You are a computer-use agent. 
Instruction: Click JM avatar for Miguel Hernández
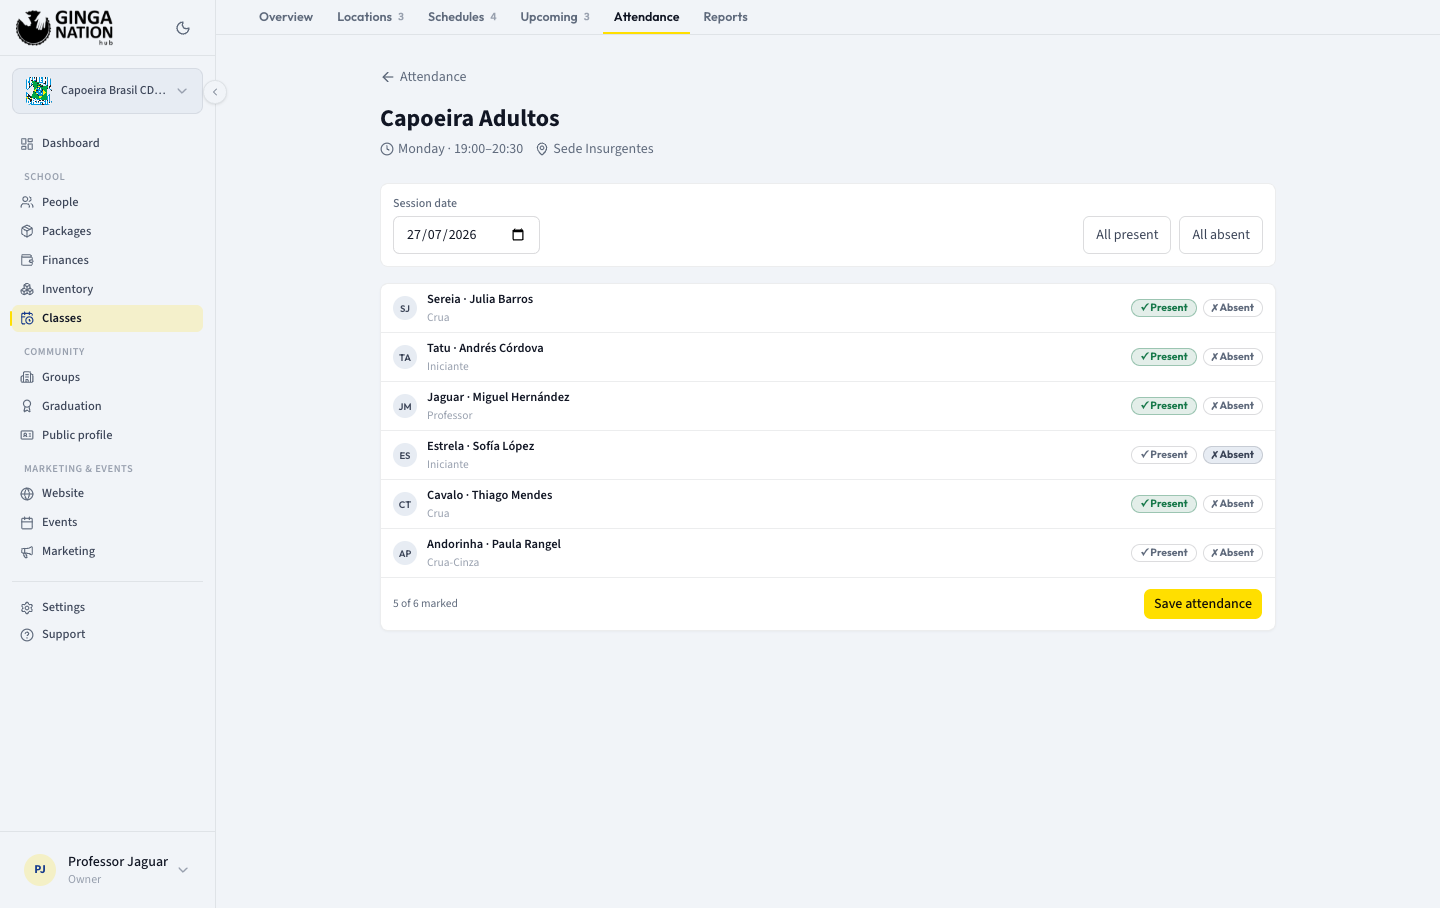click(405, 406)
